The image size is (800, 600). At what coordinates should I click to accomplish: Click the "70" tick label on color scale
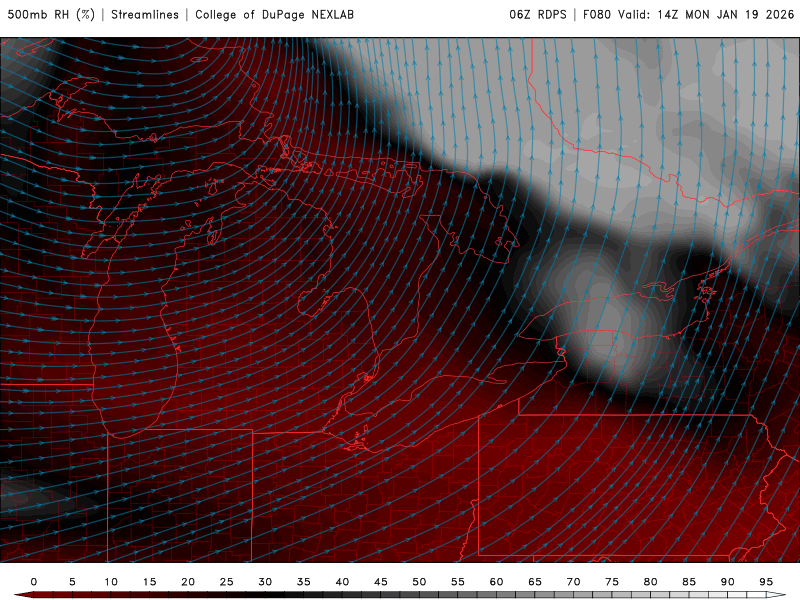pos(573,582)
